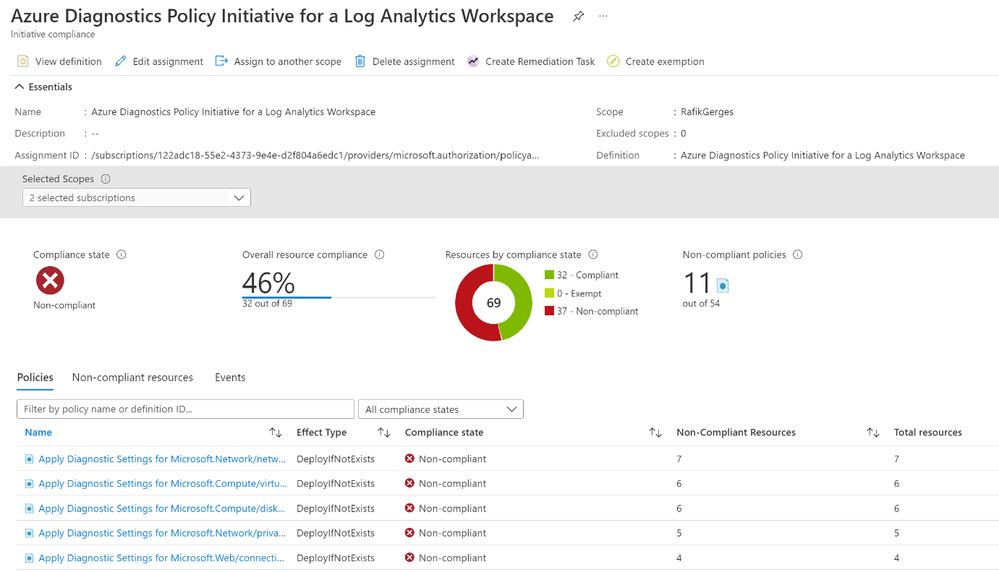Click the Assign to another scope icon
The image size is (999, 572).
(221, 61)
